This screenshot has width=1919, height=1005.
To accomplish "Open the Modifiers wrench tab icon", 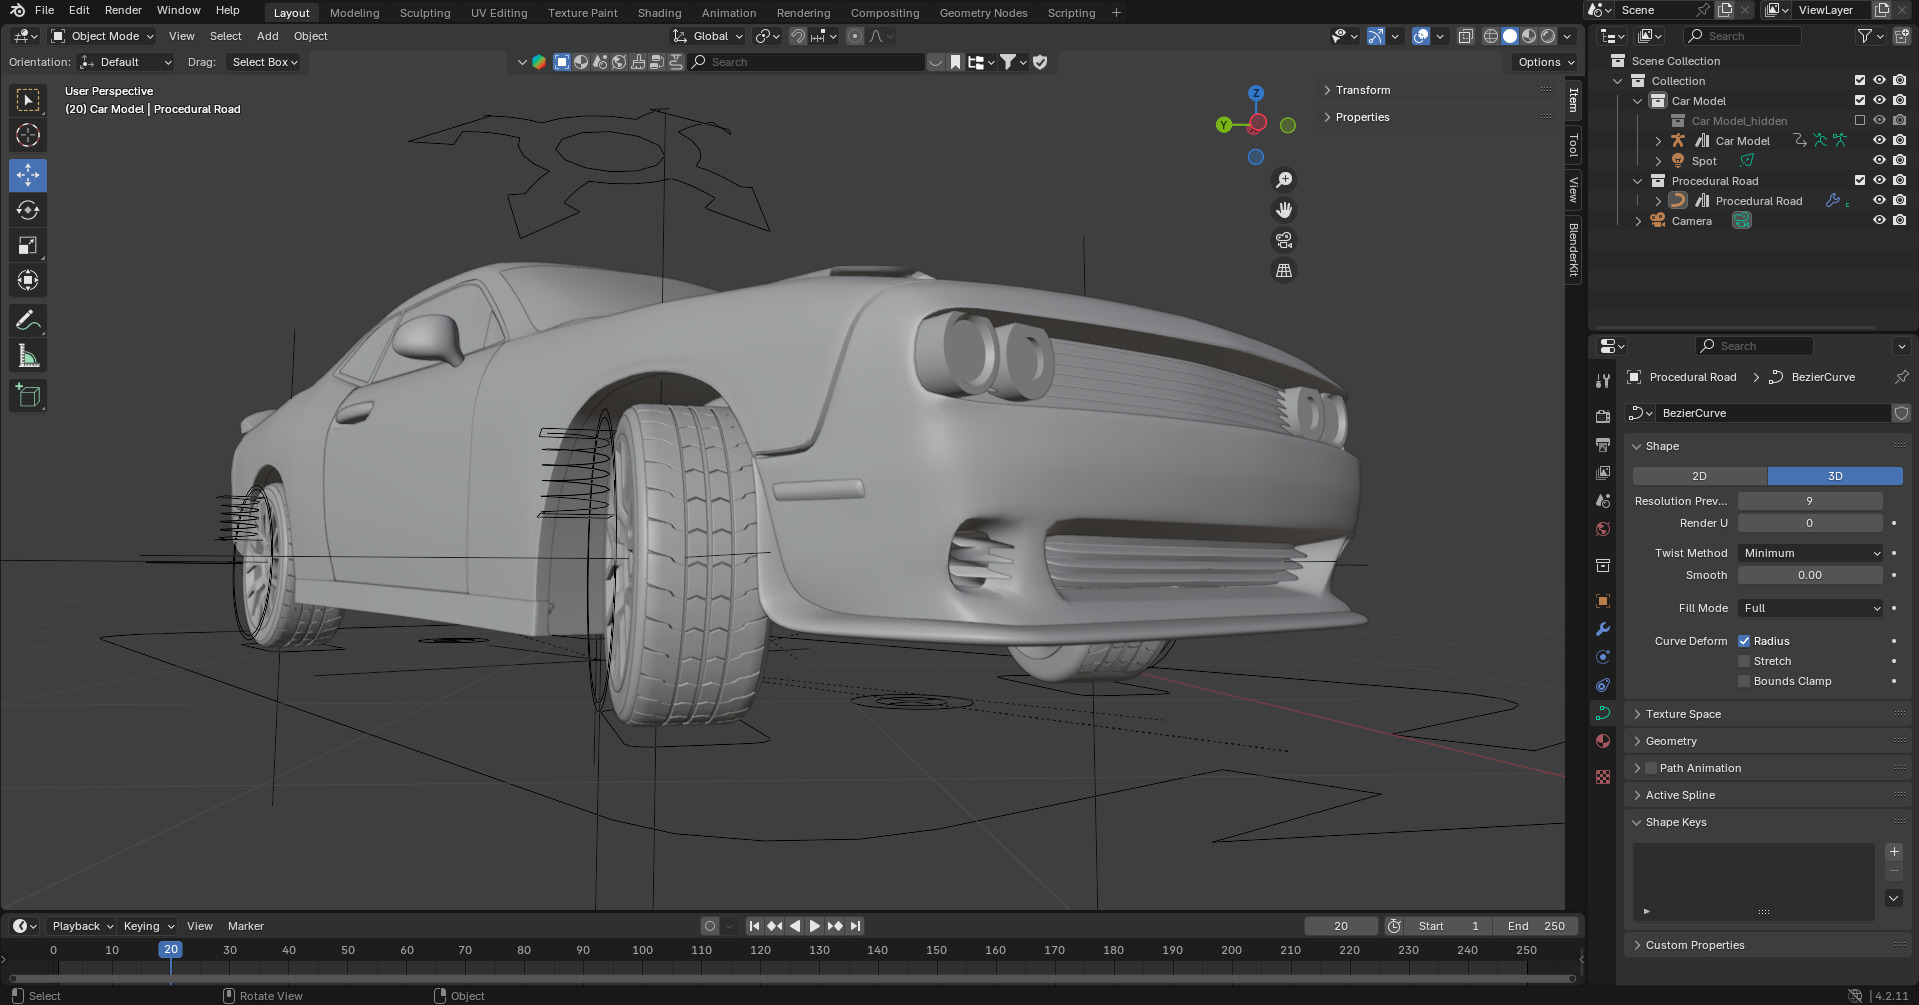I will pyautogui.click(x=1603, y=629).
